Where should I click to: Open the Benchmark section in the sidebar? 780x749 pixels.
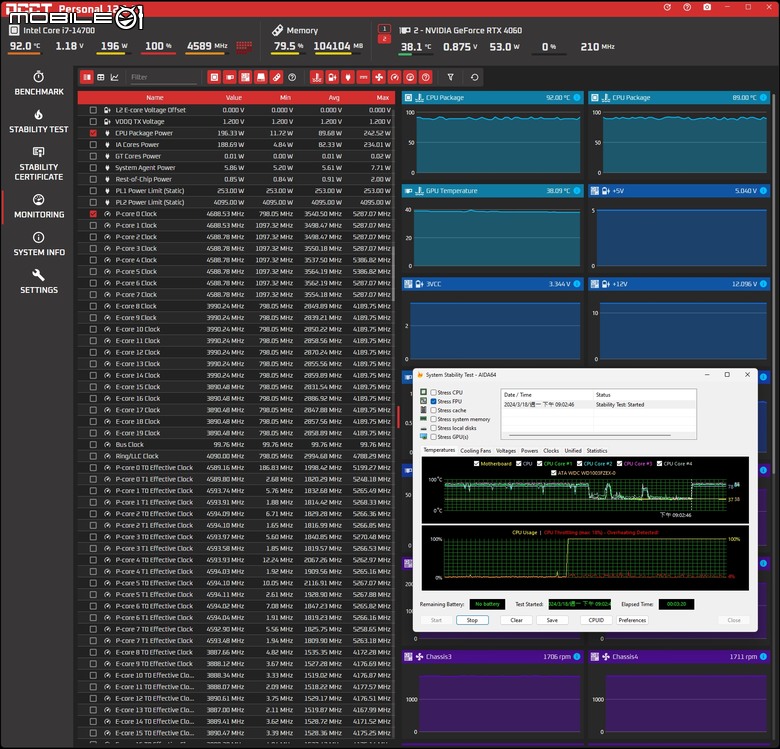coord(39,84)
